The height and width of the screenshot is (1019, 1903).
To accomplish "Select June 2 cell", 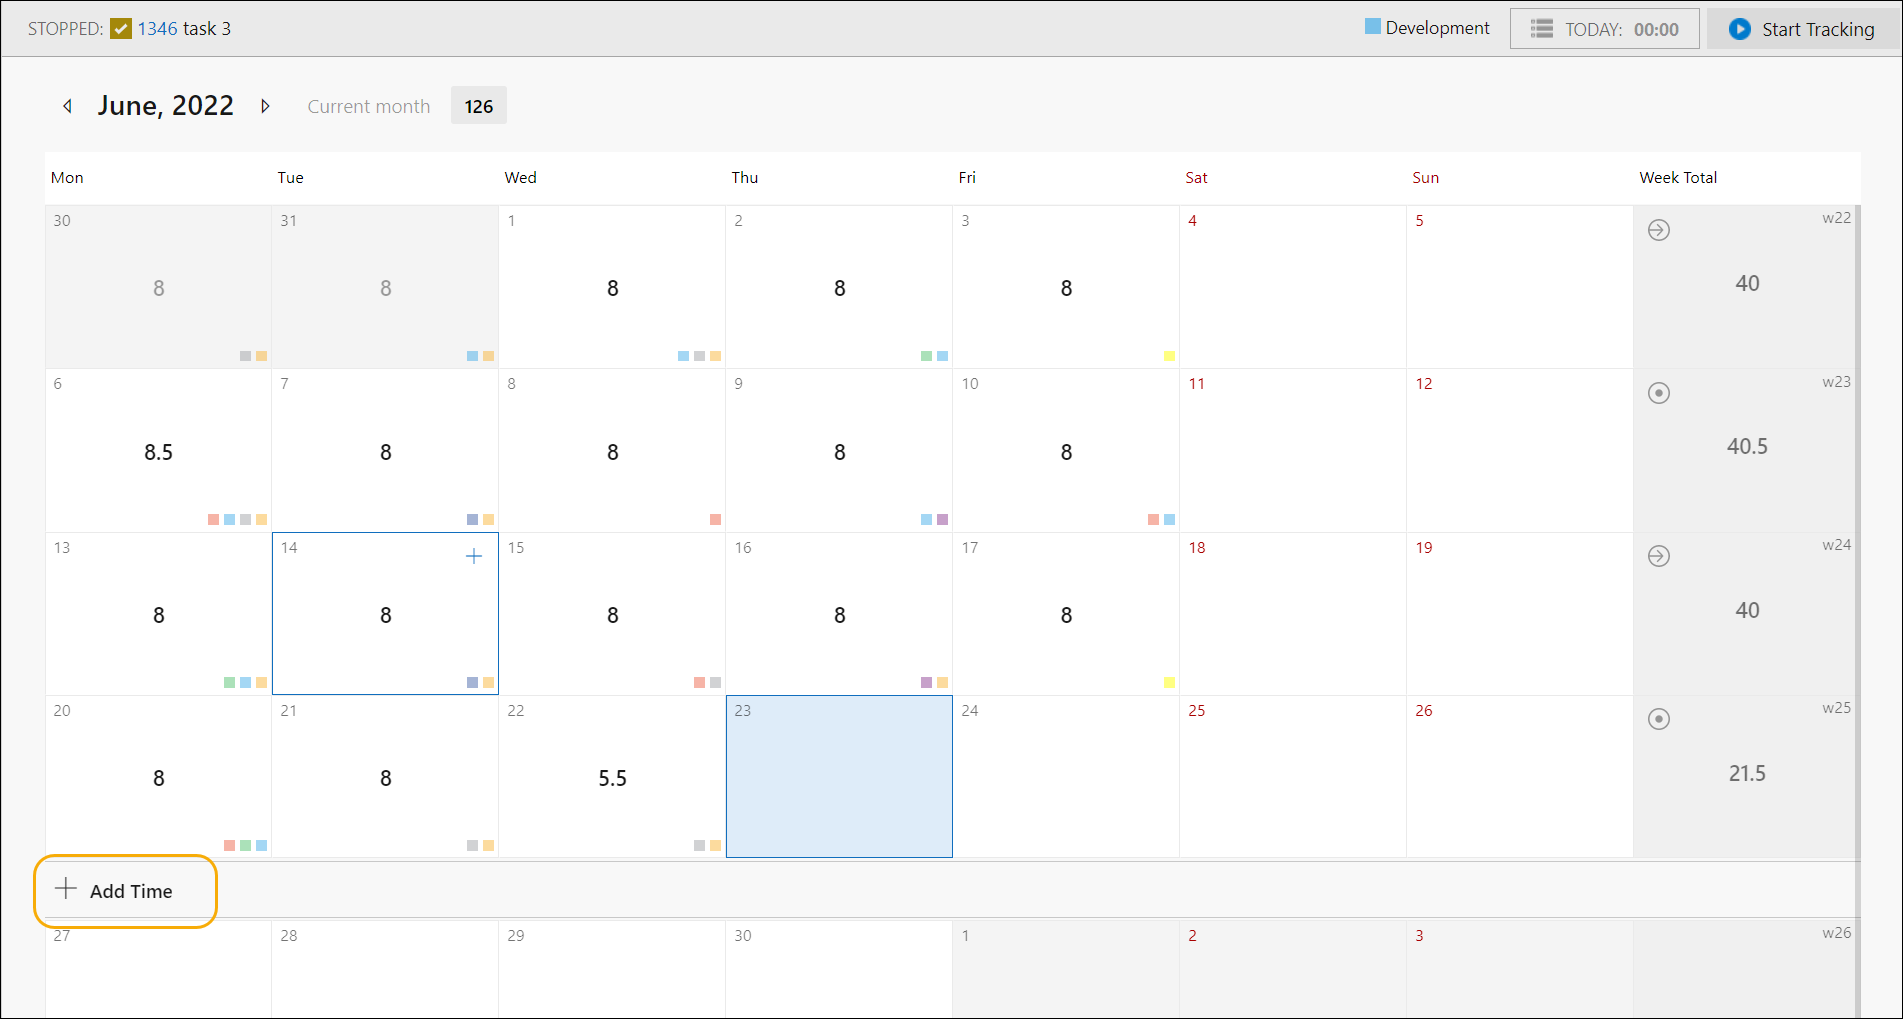I will pos(839,287).
